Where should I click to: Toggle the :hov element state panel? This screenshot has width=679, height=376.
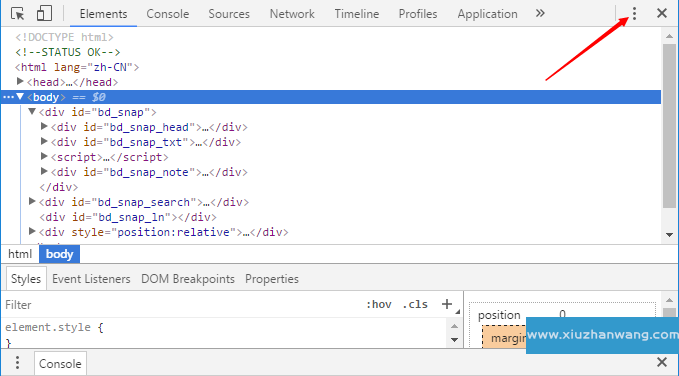click(378, 305)
